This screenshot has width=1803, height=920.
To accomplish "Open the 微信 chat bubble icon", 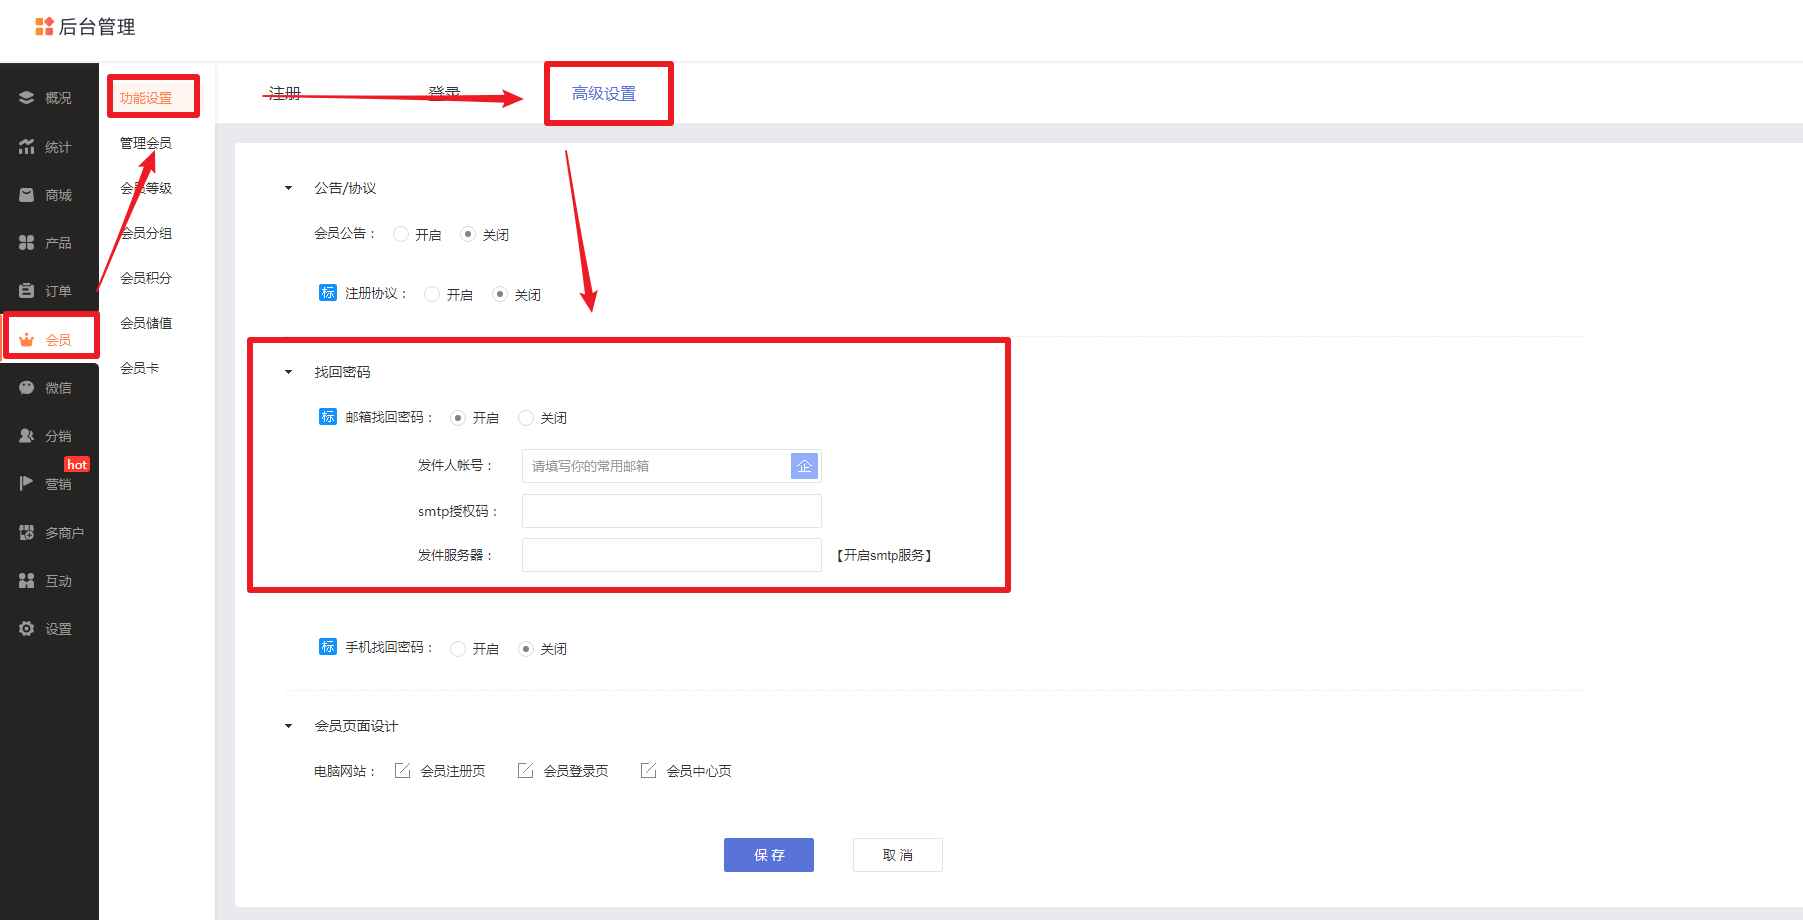I will (x=26, y=388).
